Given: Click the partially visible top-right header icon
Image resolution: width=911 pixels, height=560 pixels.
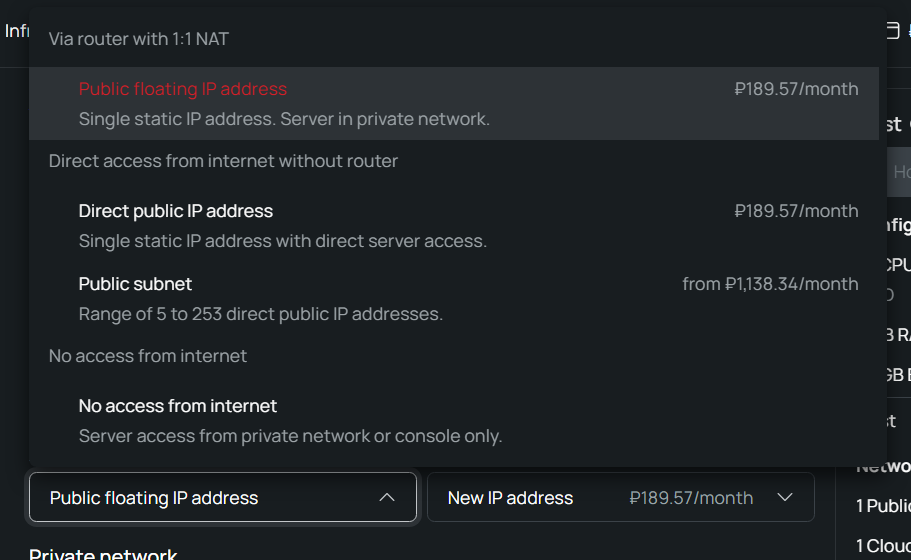Looking at the screenshot, I should pyautogui.click(x=893, y=30).
